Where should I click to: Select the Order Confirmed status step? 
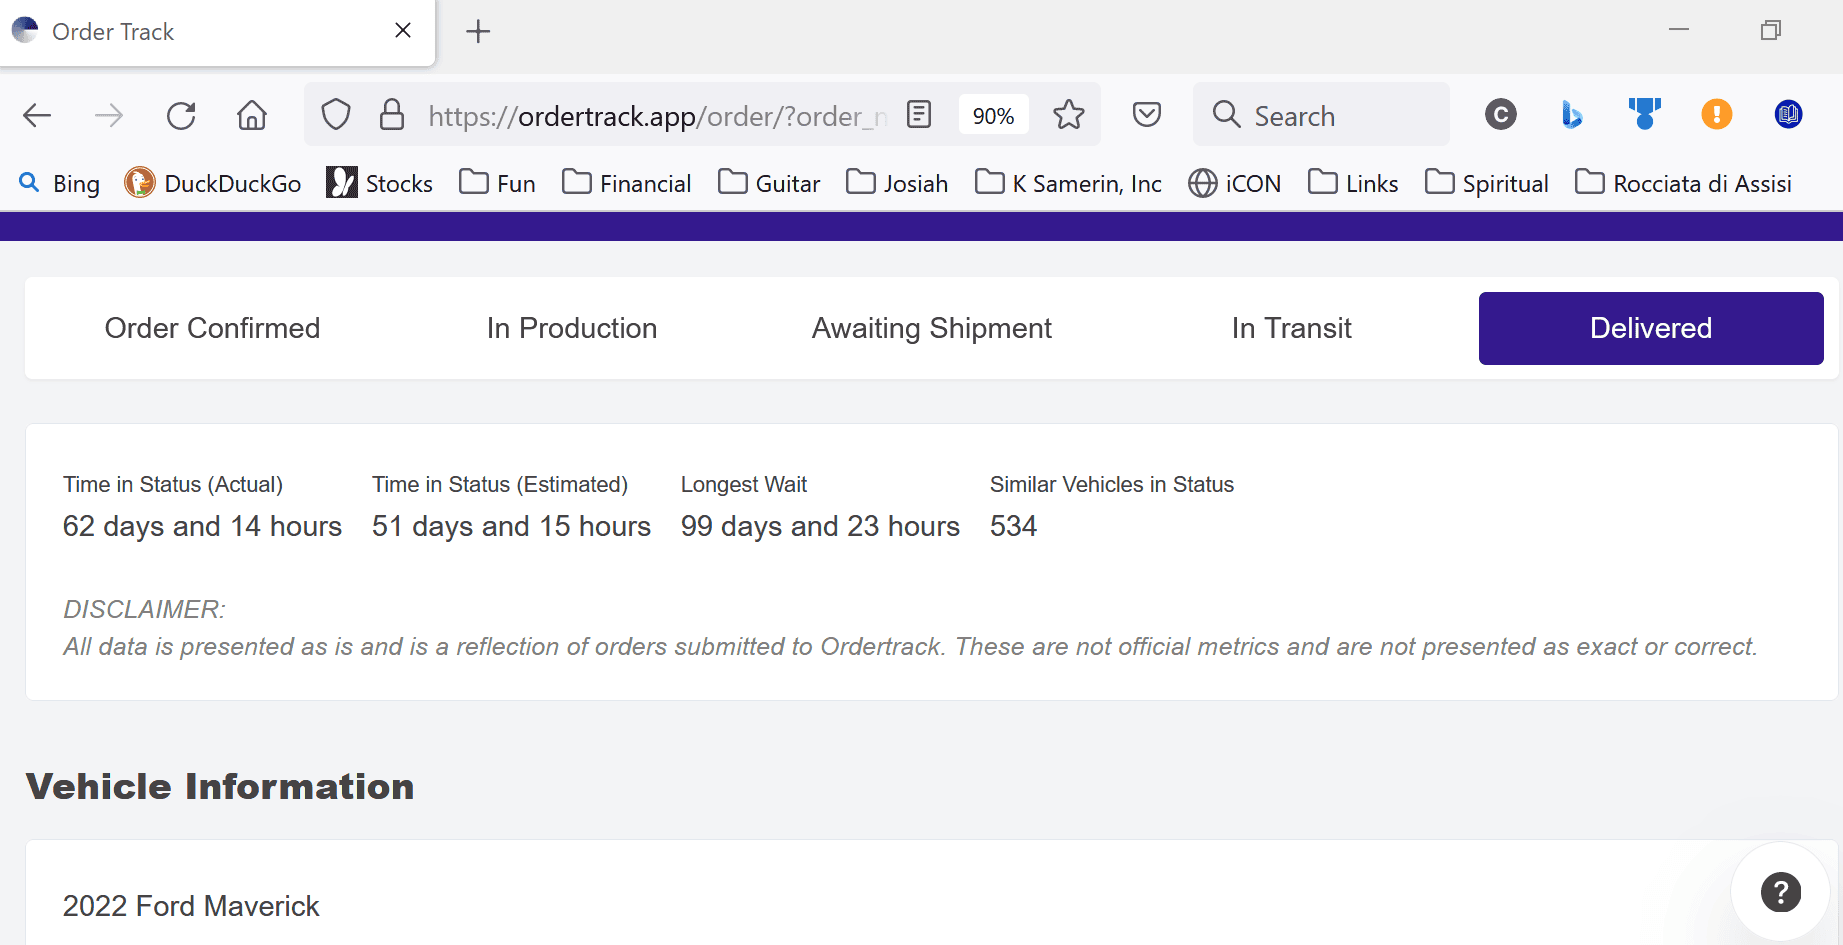(x=212, y=328)
